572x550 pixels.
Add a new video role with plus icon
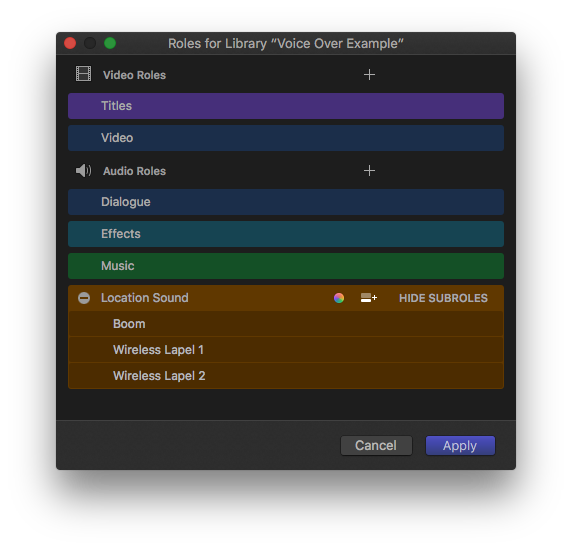coord(369,75)
